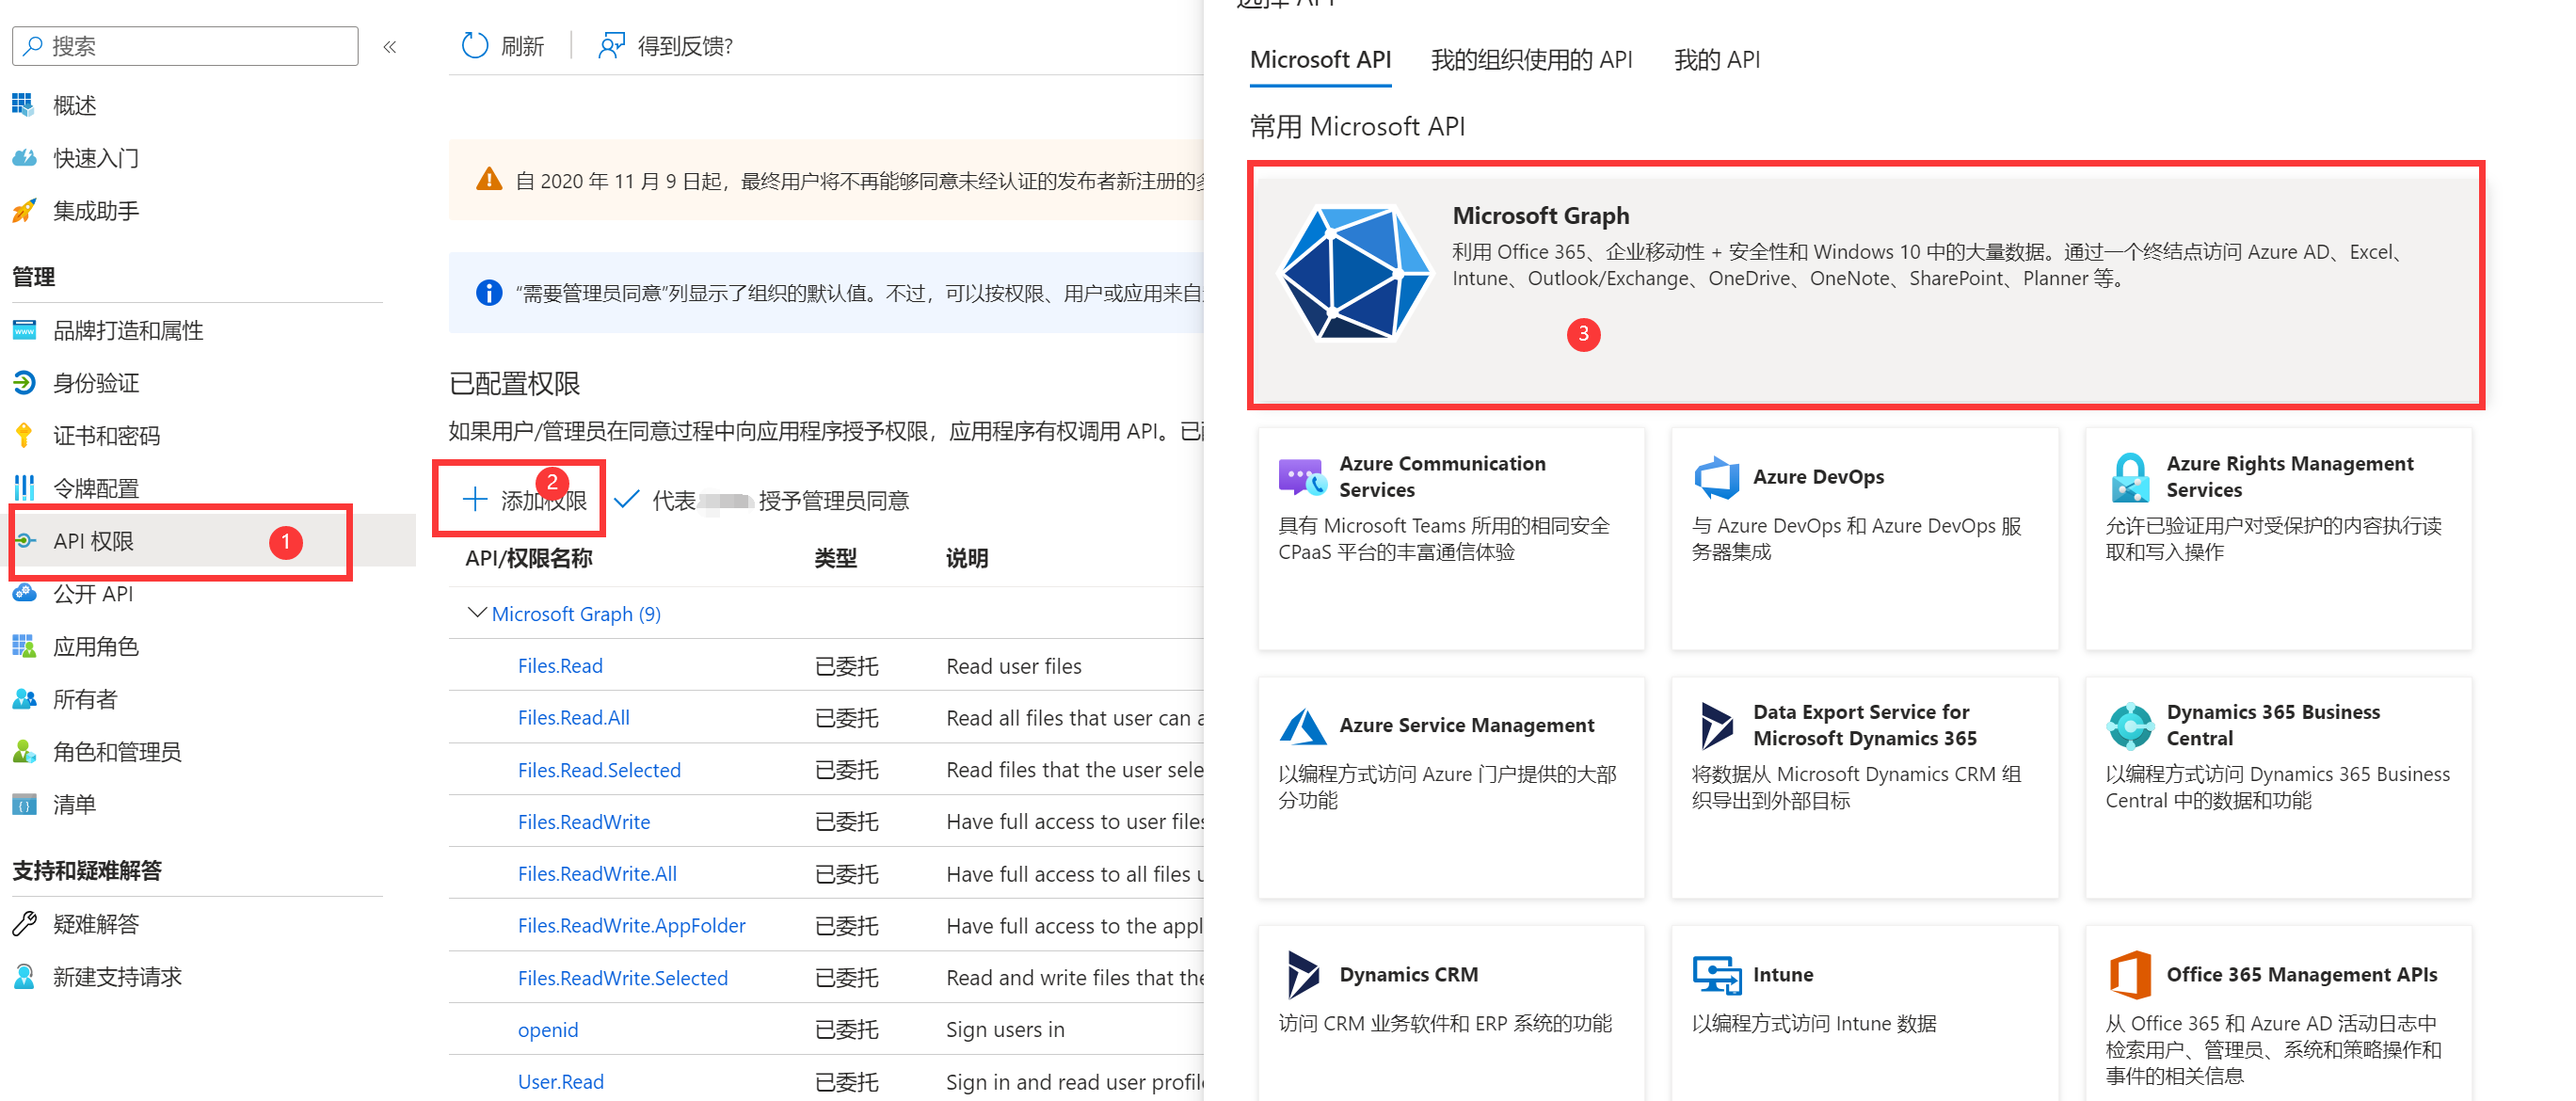Switch to the 我的 API tab
This screenshot has height=1101, width=2576.
tap(1716, 59)
